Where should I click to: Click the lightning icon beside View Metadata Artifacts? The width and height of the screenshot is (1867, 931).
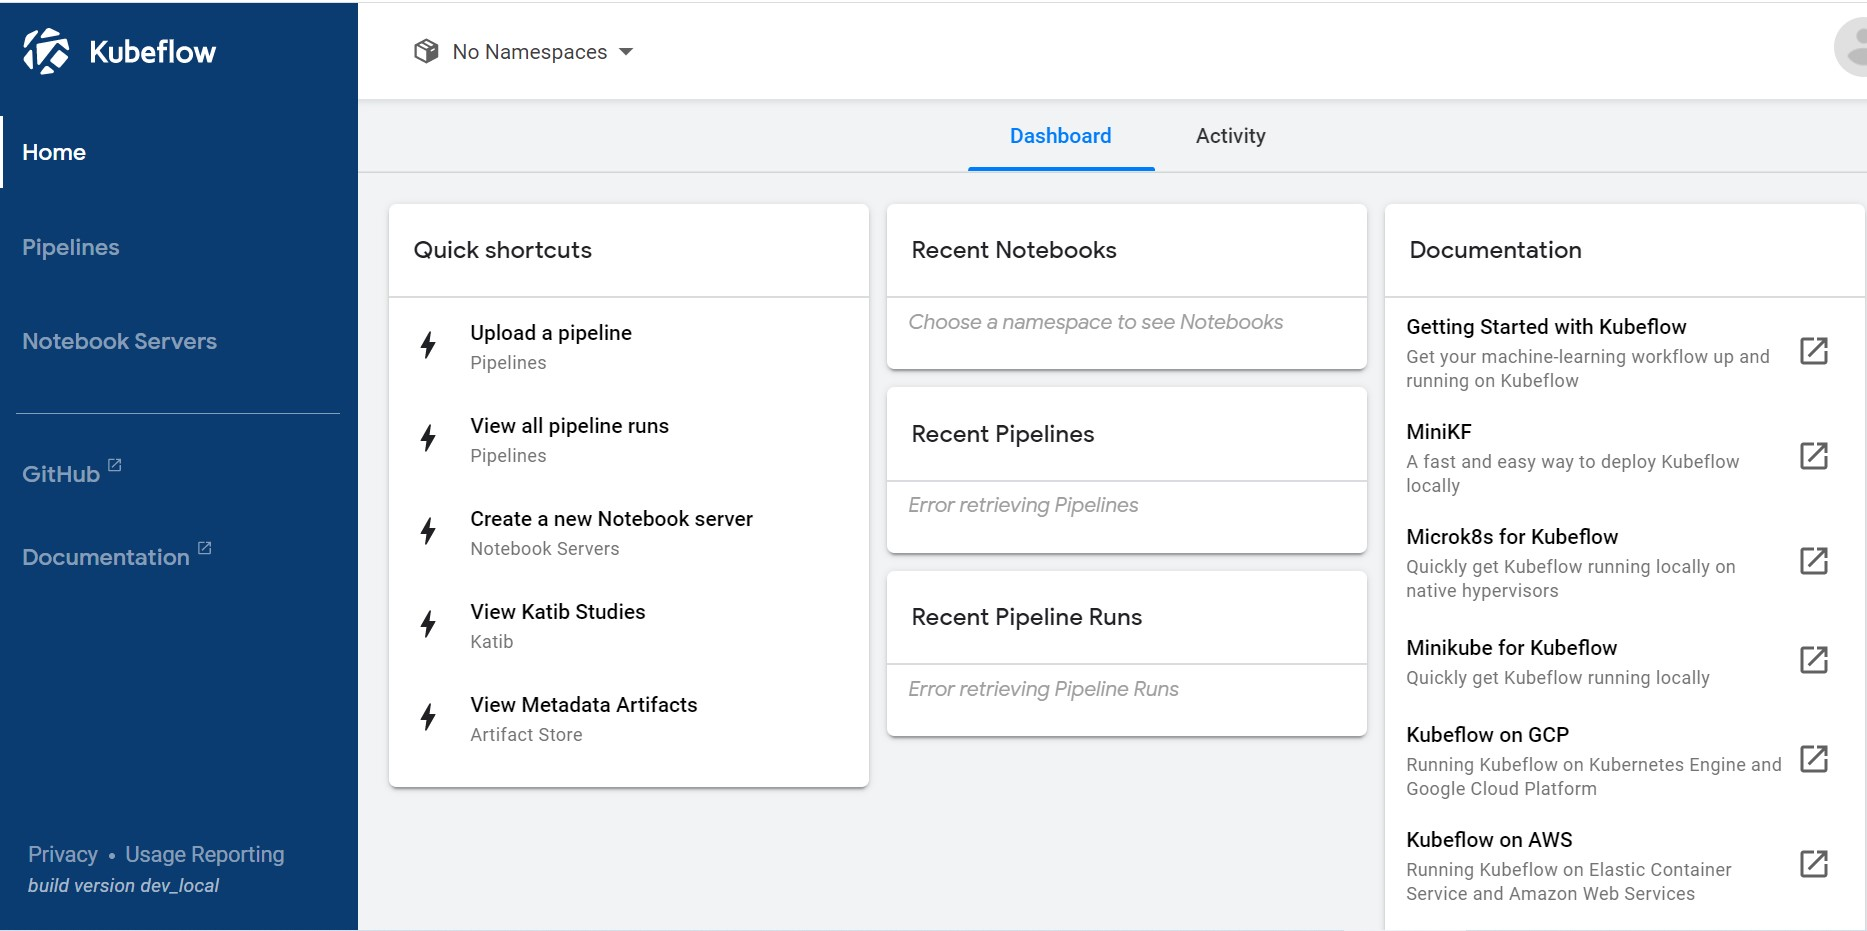tap(428, 717)
